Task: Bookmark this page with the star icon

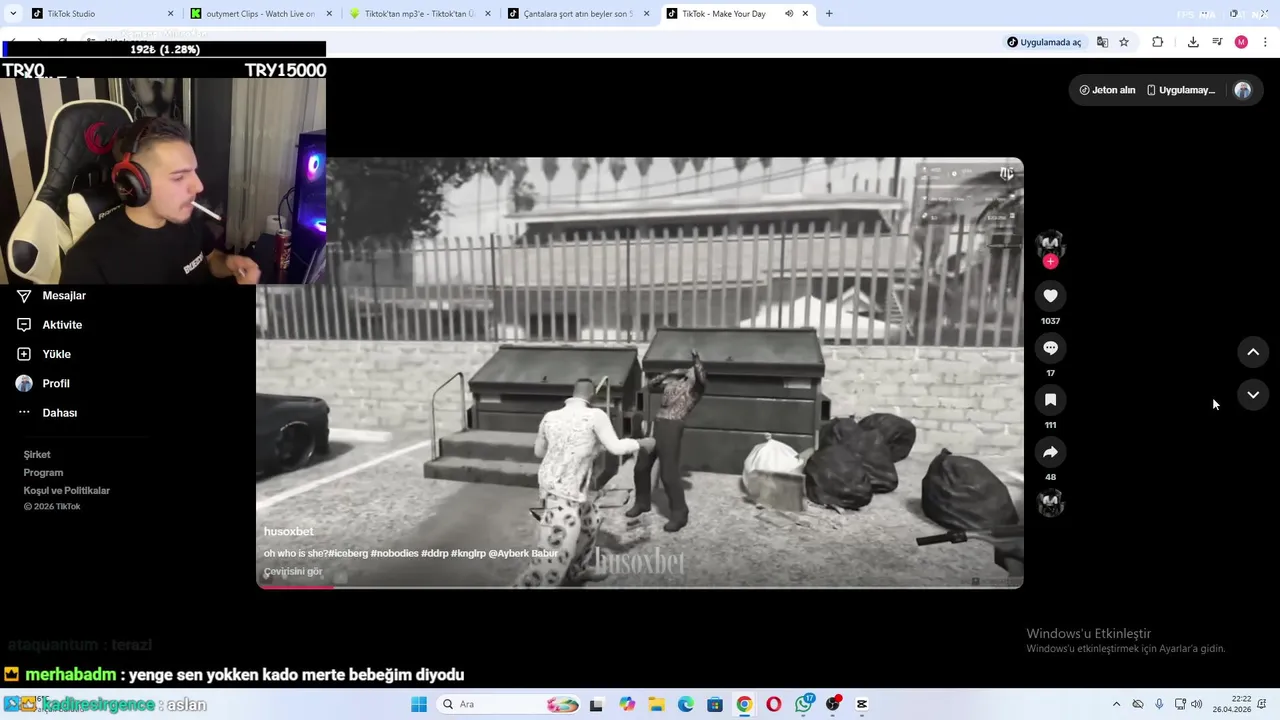Action: 1124,42
